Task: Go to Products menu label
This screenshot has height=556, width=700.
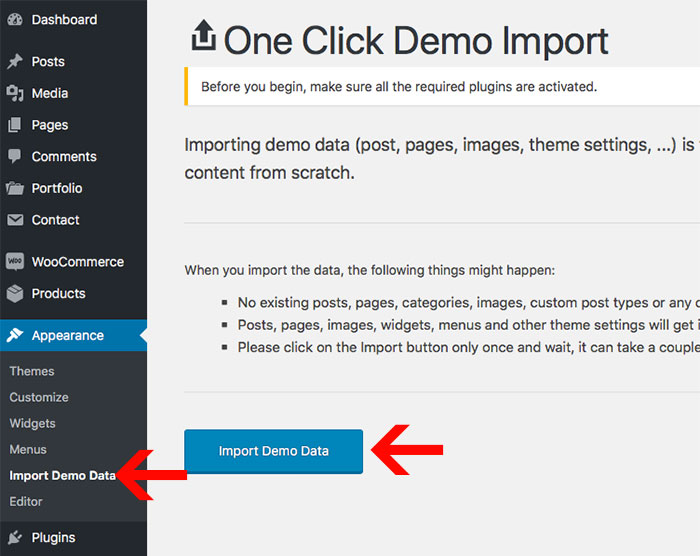Action: coord(58,293)
